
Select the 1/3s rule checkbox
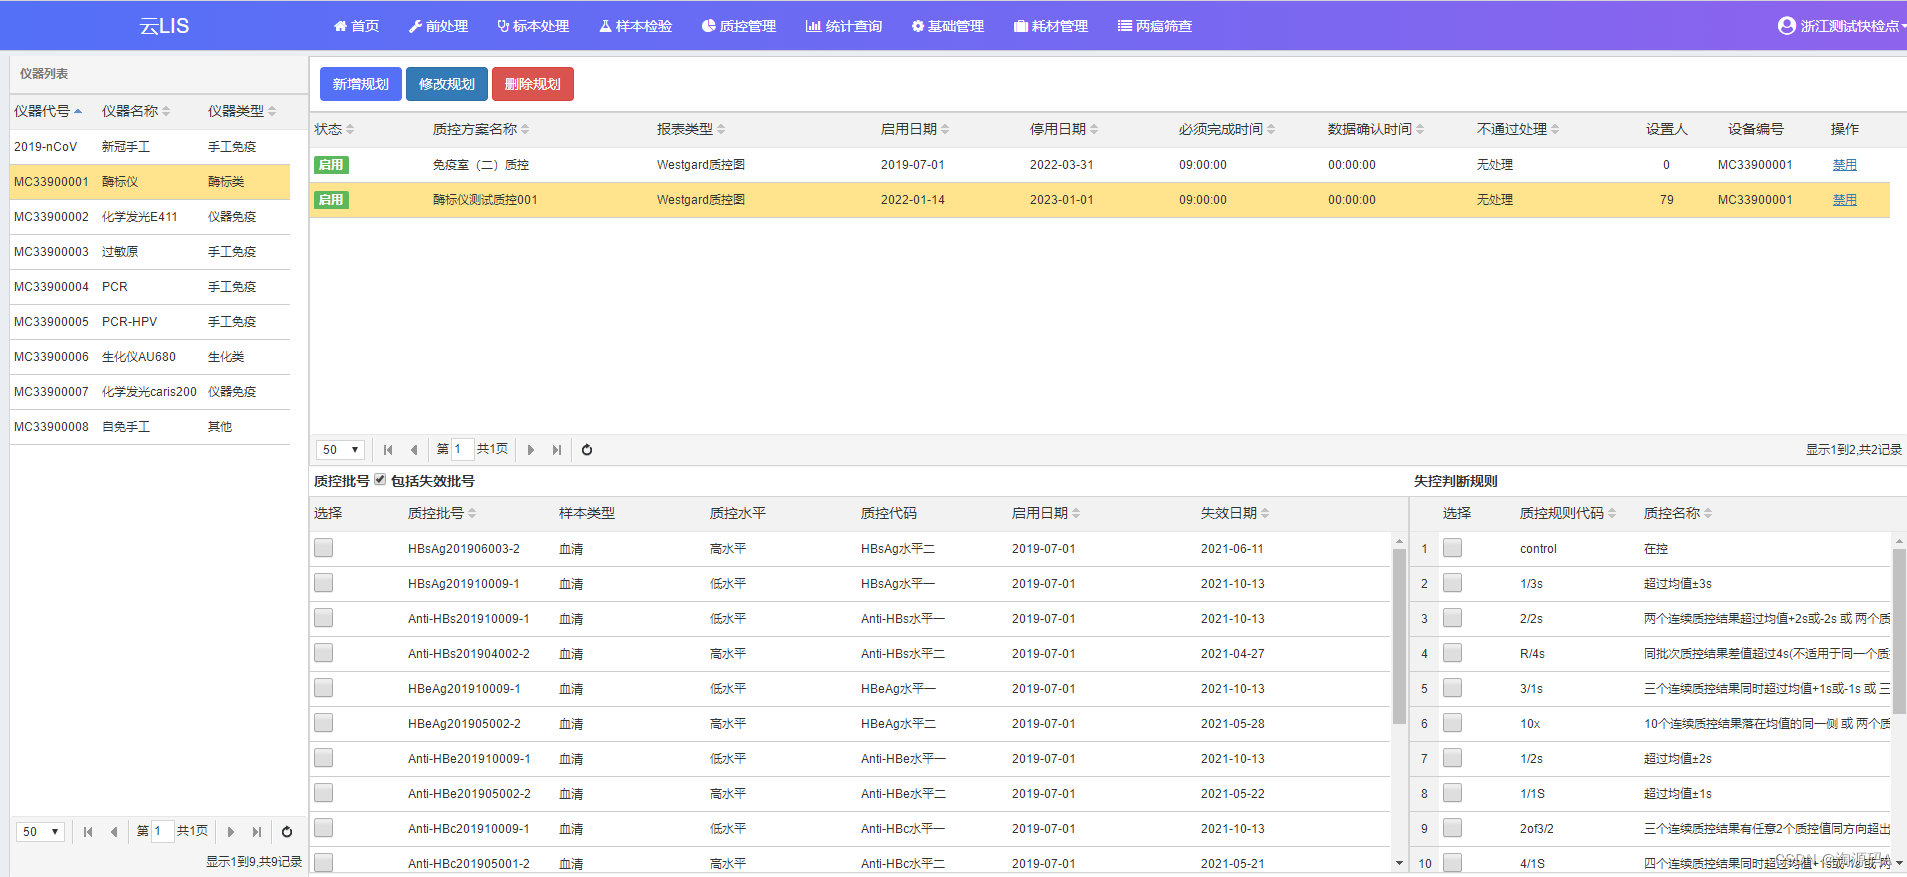pos(1452,583)
